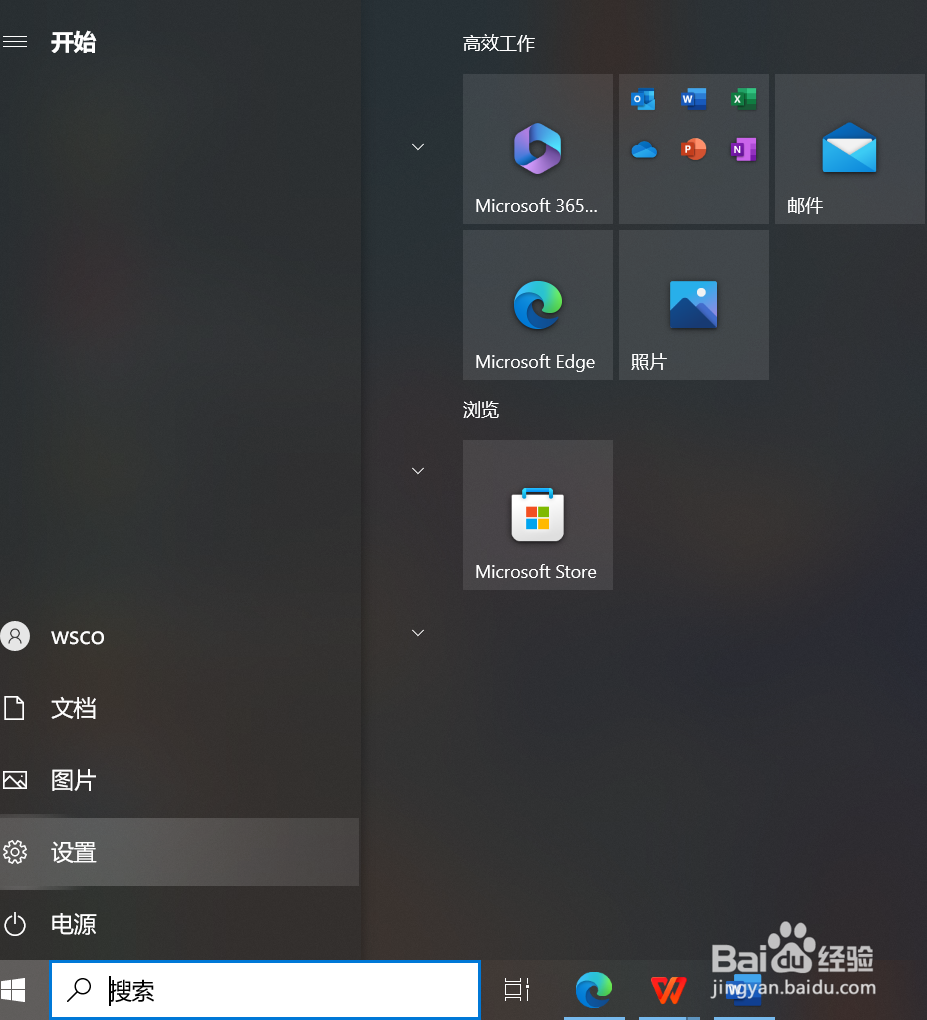Open the Microsoft Store tile

pos(537,515)
